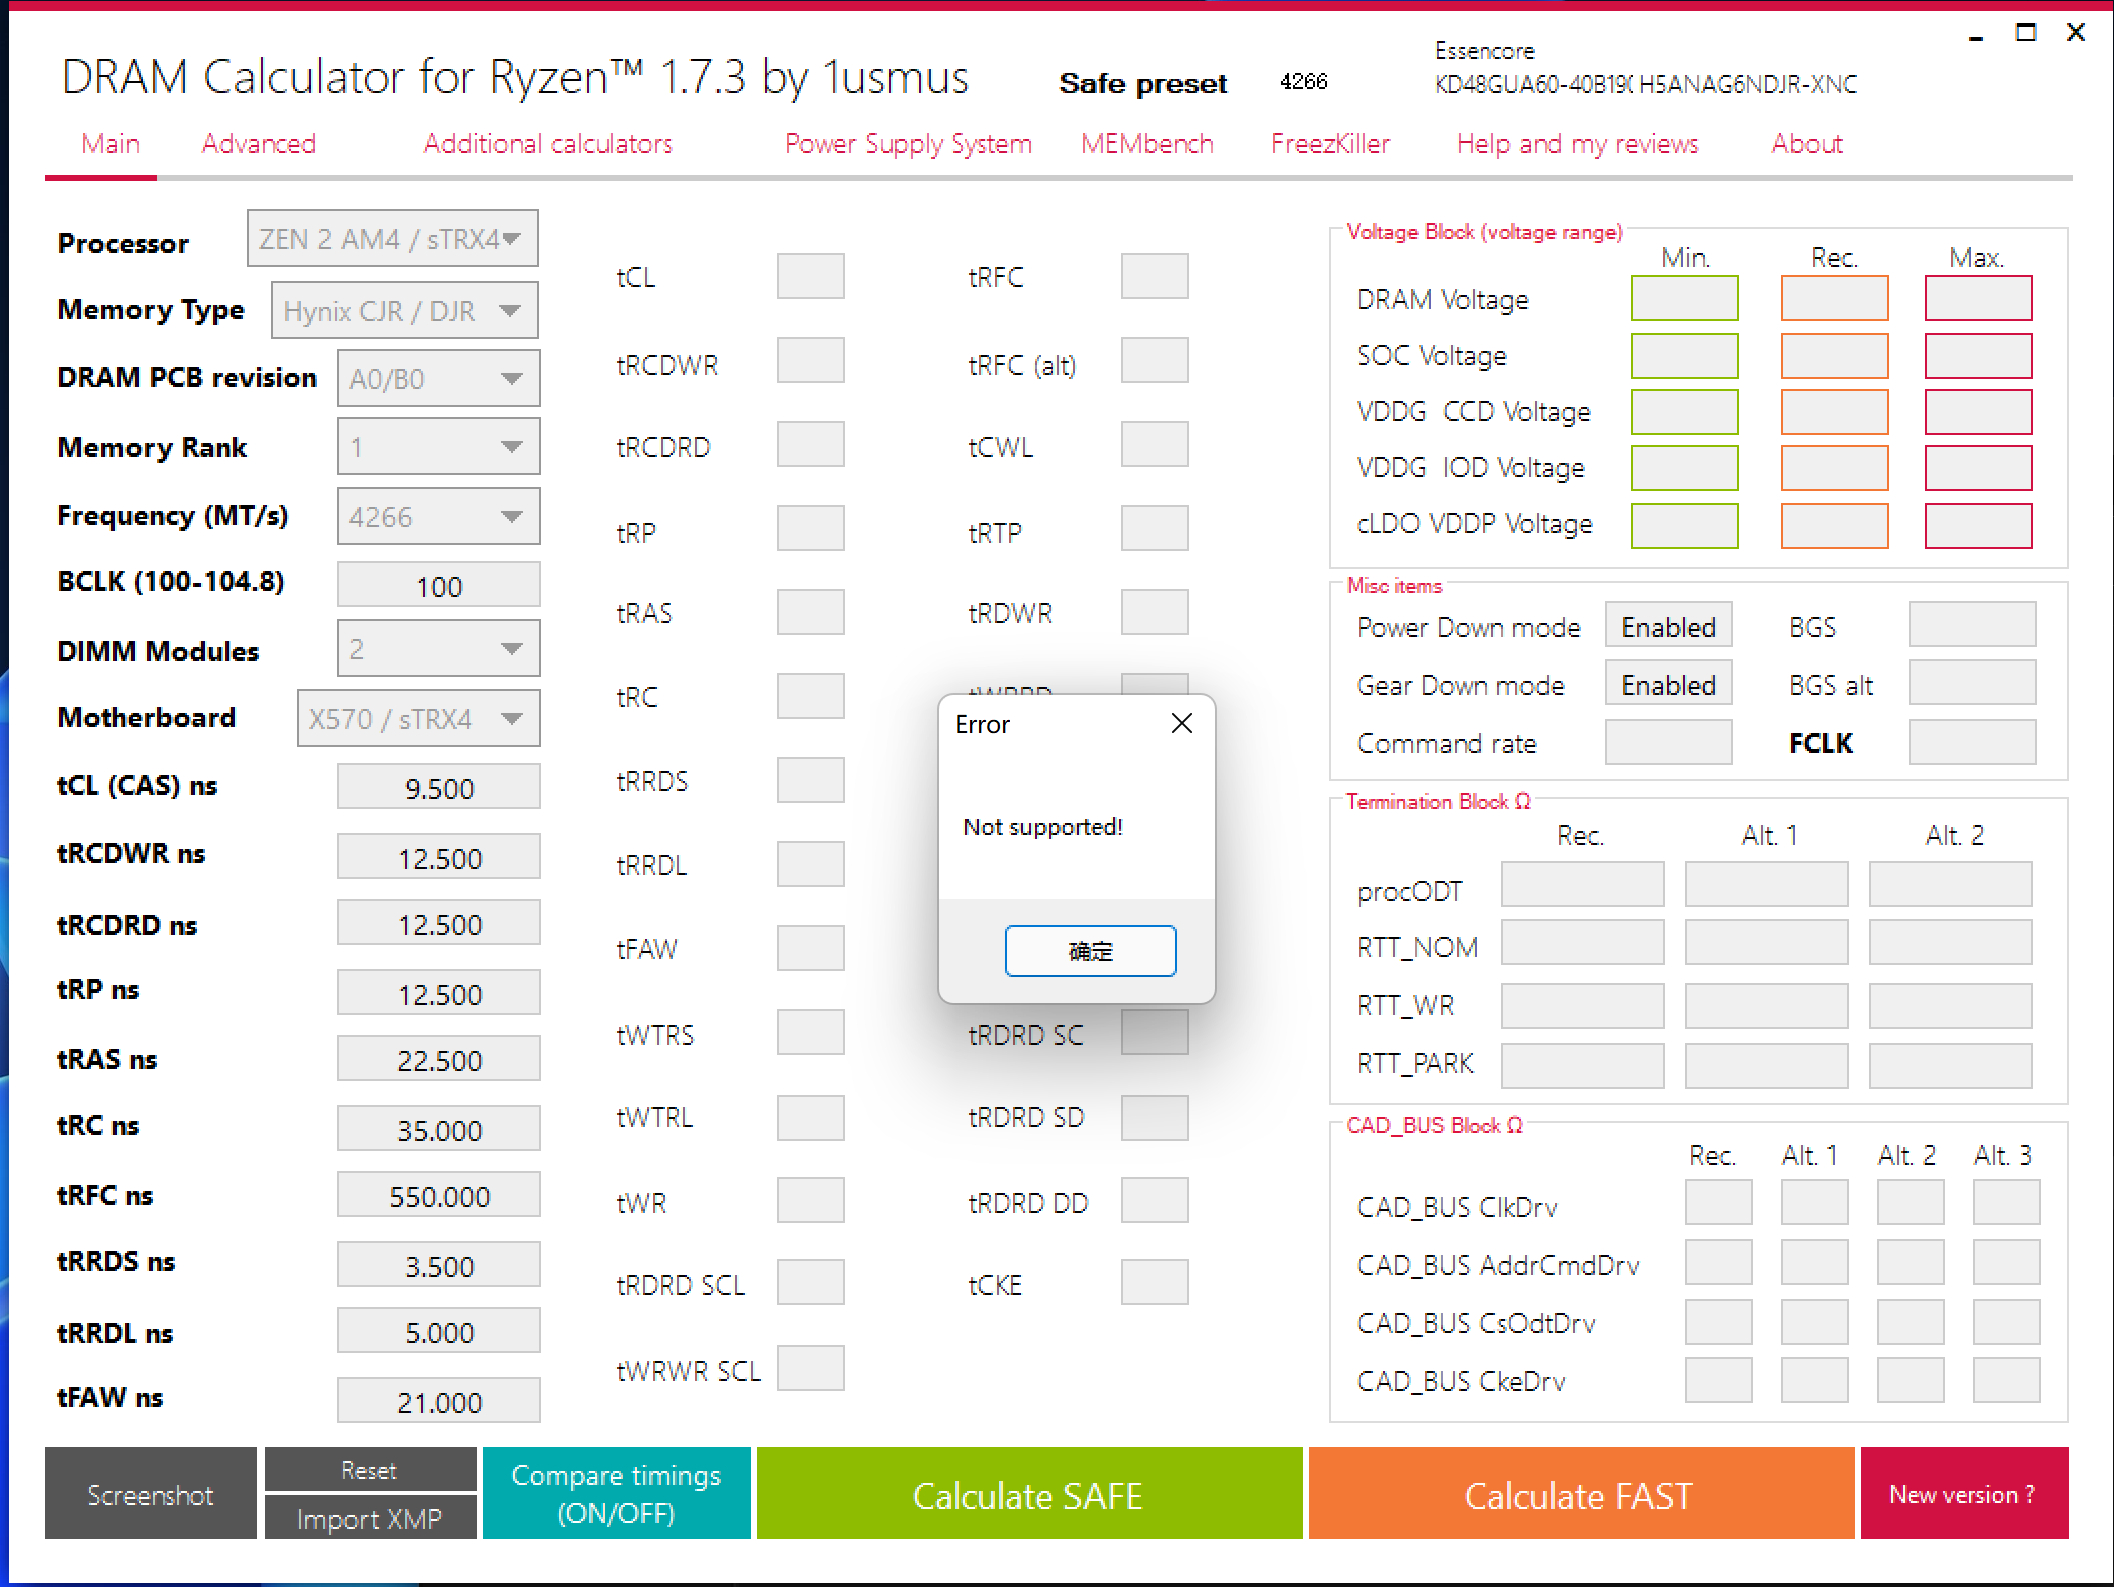2114x1587 pixels.
Task: Toggle Compare timings (ON/OFF)
Action: [x=616, y=1494]
